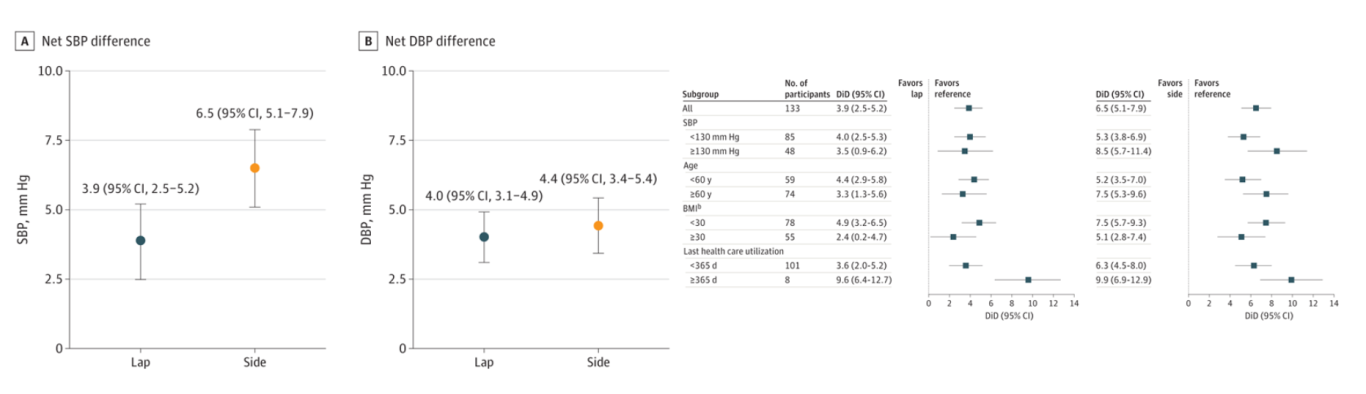Click the ≥365 d square in lap forest plot

tap(1028, 280)
